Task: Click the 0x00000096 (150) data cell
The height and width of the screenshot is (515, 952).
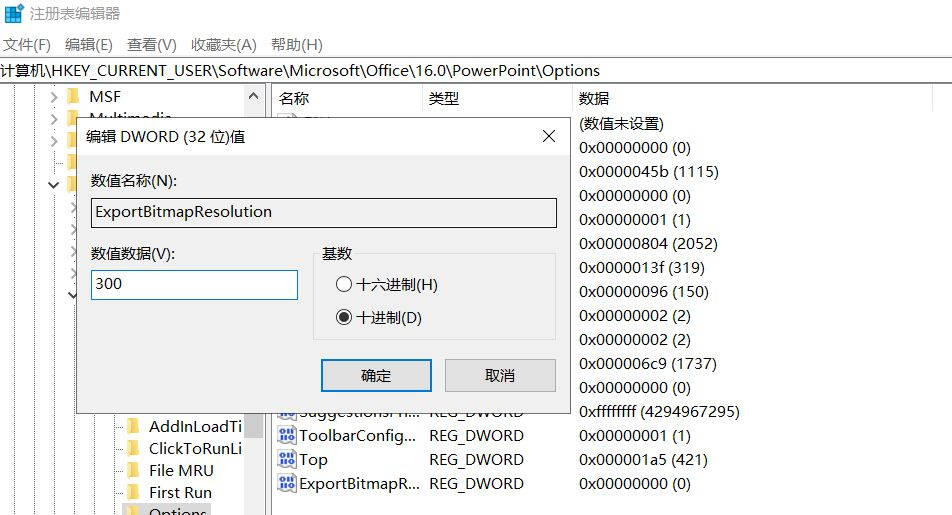Action: pos(644,292)
